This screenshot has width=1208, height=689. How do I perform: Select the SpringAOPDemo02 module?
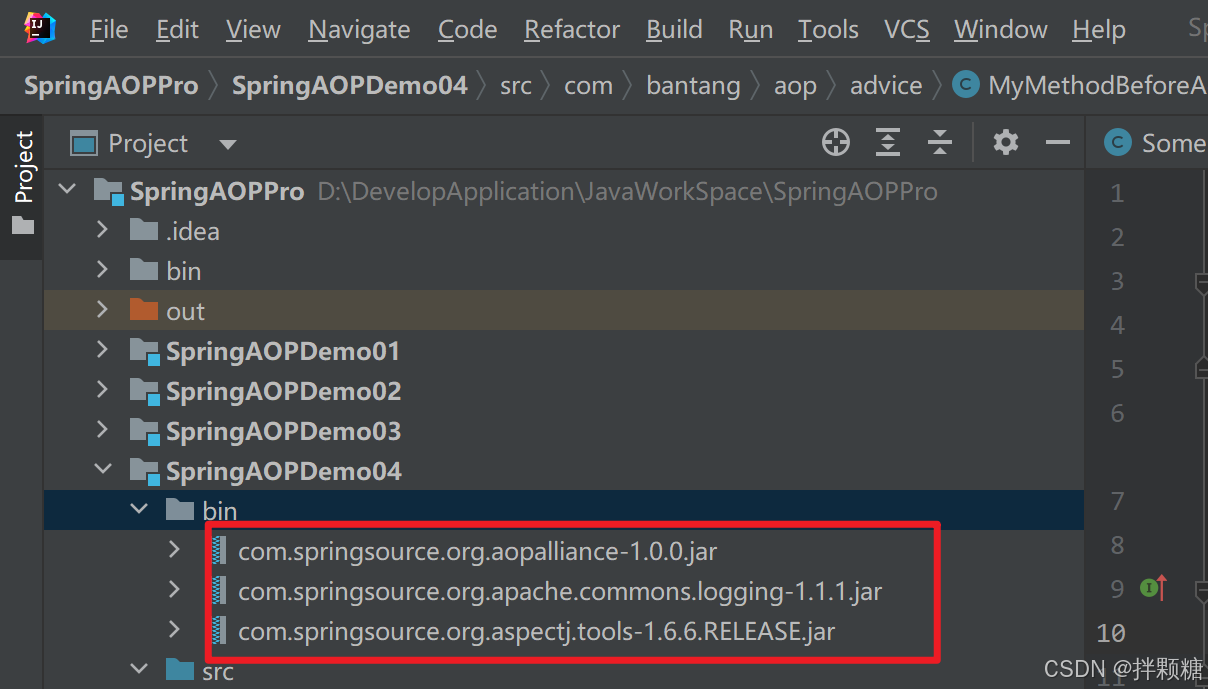[564, 391]
